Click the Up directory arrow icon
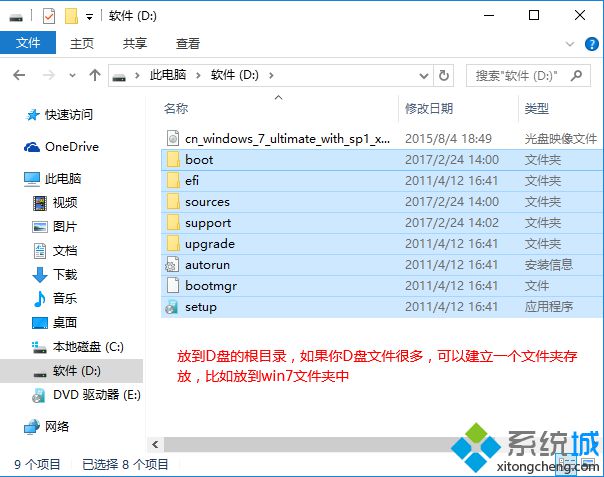The width and height of the screenshot is (604, 477). coord(95,75)
